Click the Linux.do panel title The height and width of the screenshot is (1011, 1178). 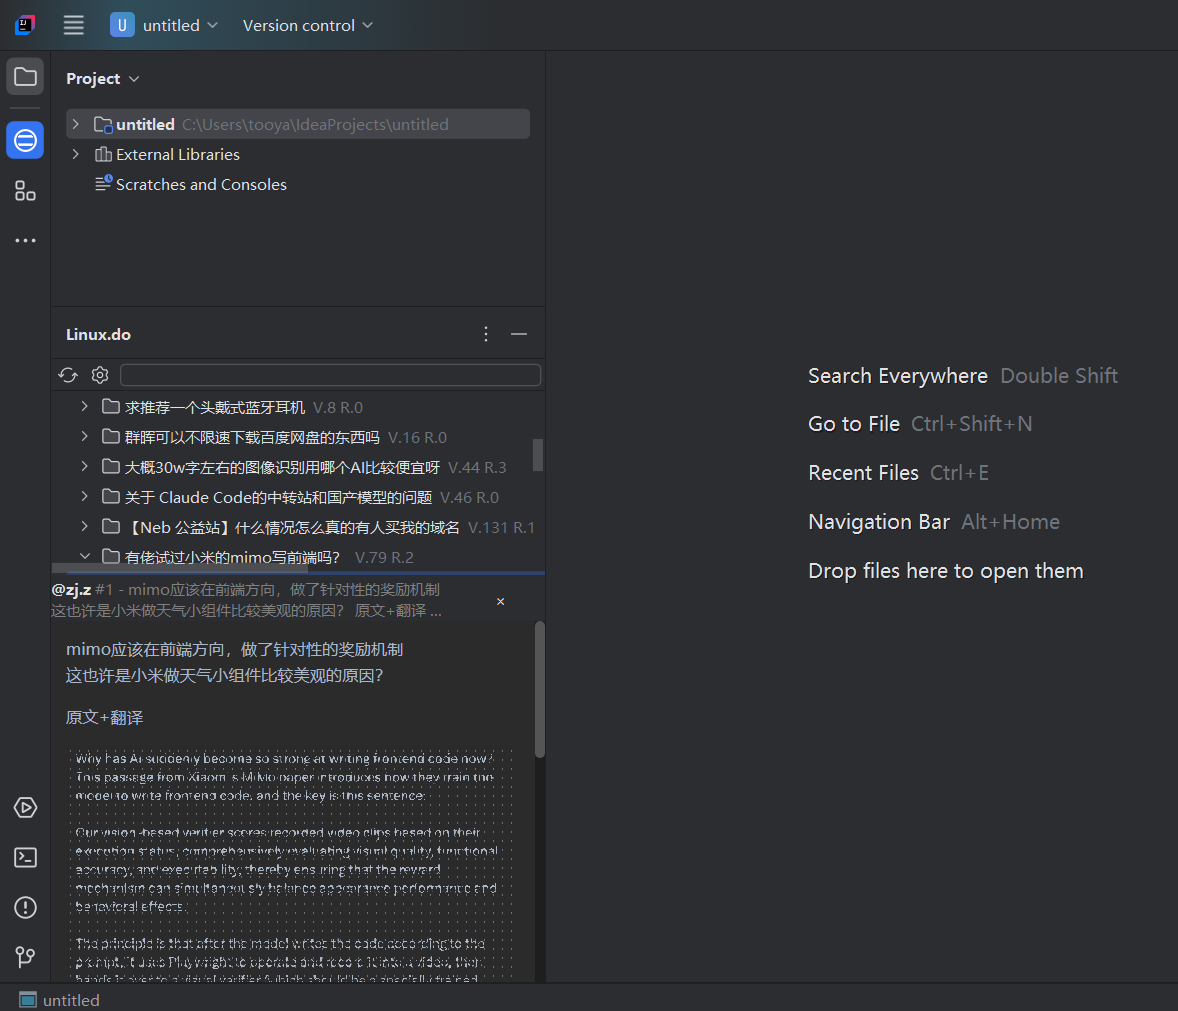(x=98, y=334)
